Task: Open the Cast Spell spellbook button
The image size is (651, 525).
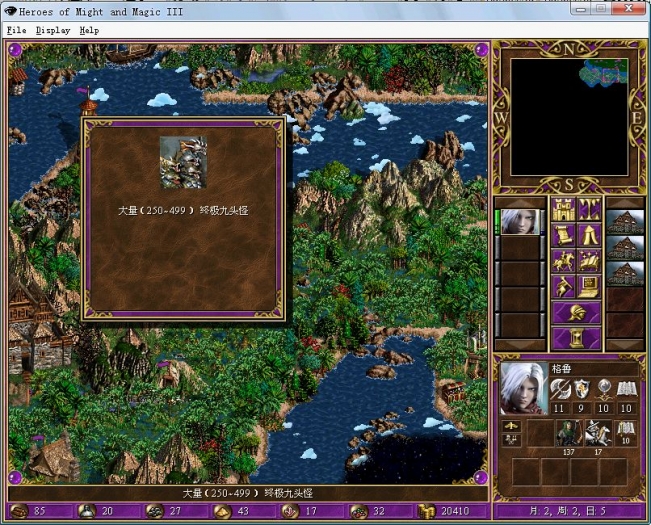Action: pyautogui.click(x=590, y=262)
